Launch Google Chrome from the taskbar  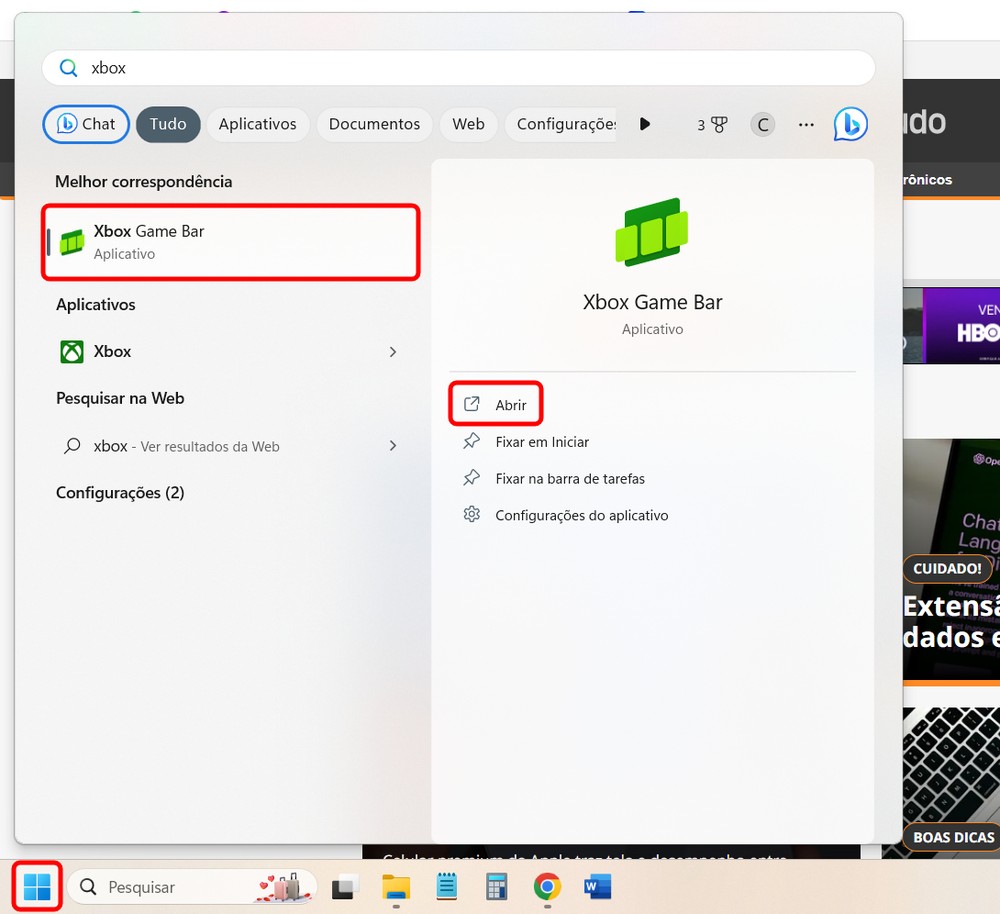click(x=546, y=887)
